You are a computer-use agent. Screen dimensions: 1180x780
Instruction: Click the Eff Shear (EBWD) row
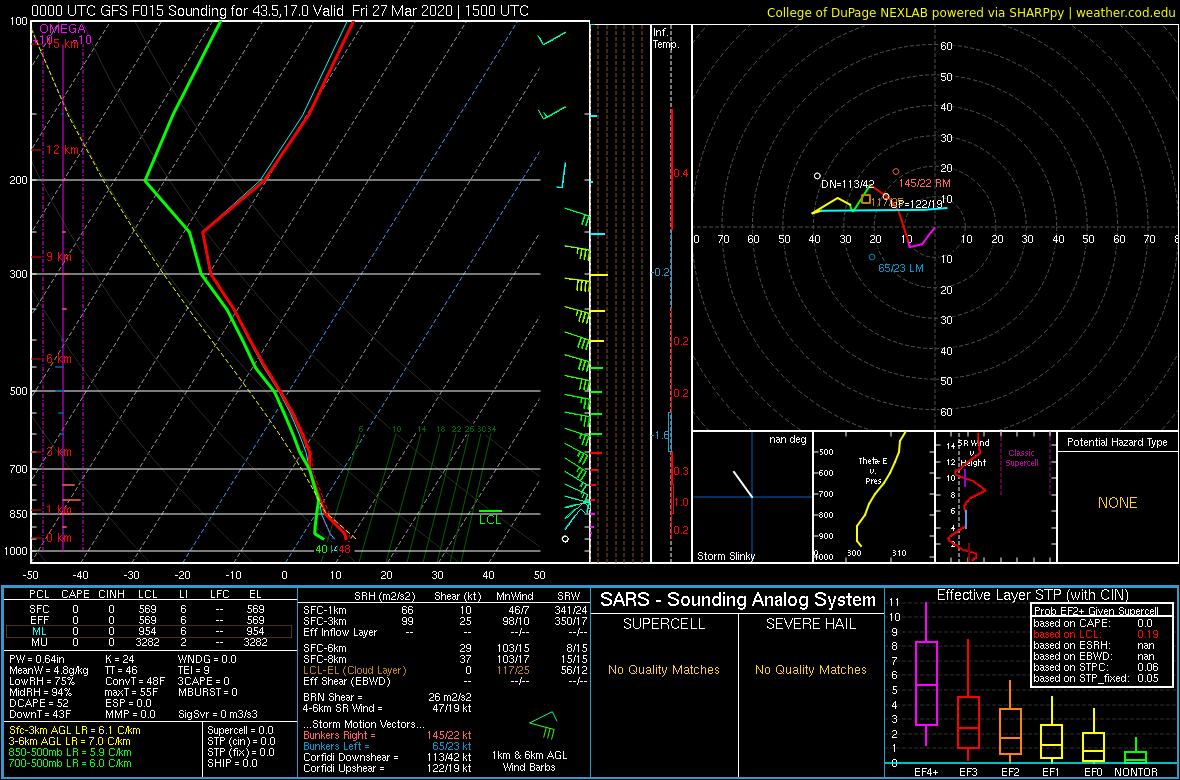pos(444,681)
